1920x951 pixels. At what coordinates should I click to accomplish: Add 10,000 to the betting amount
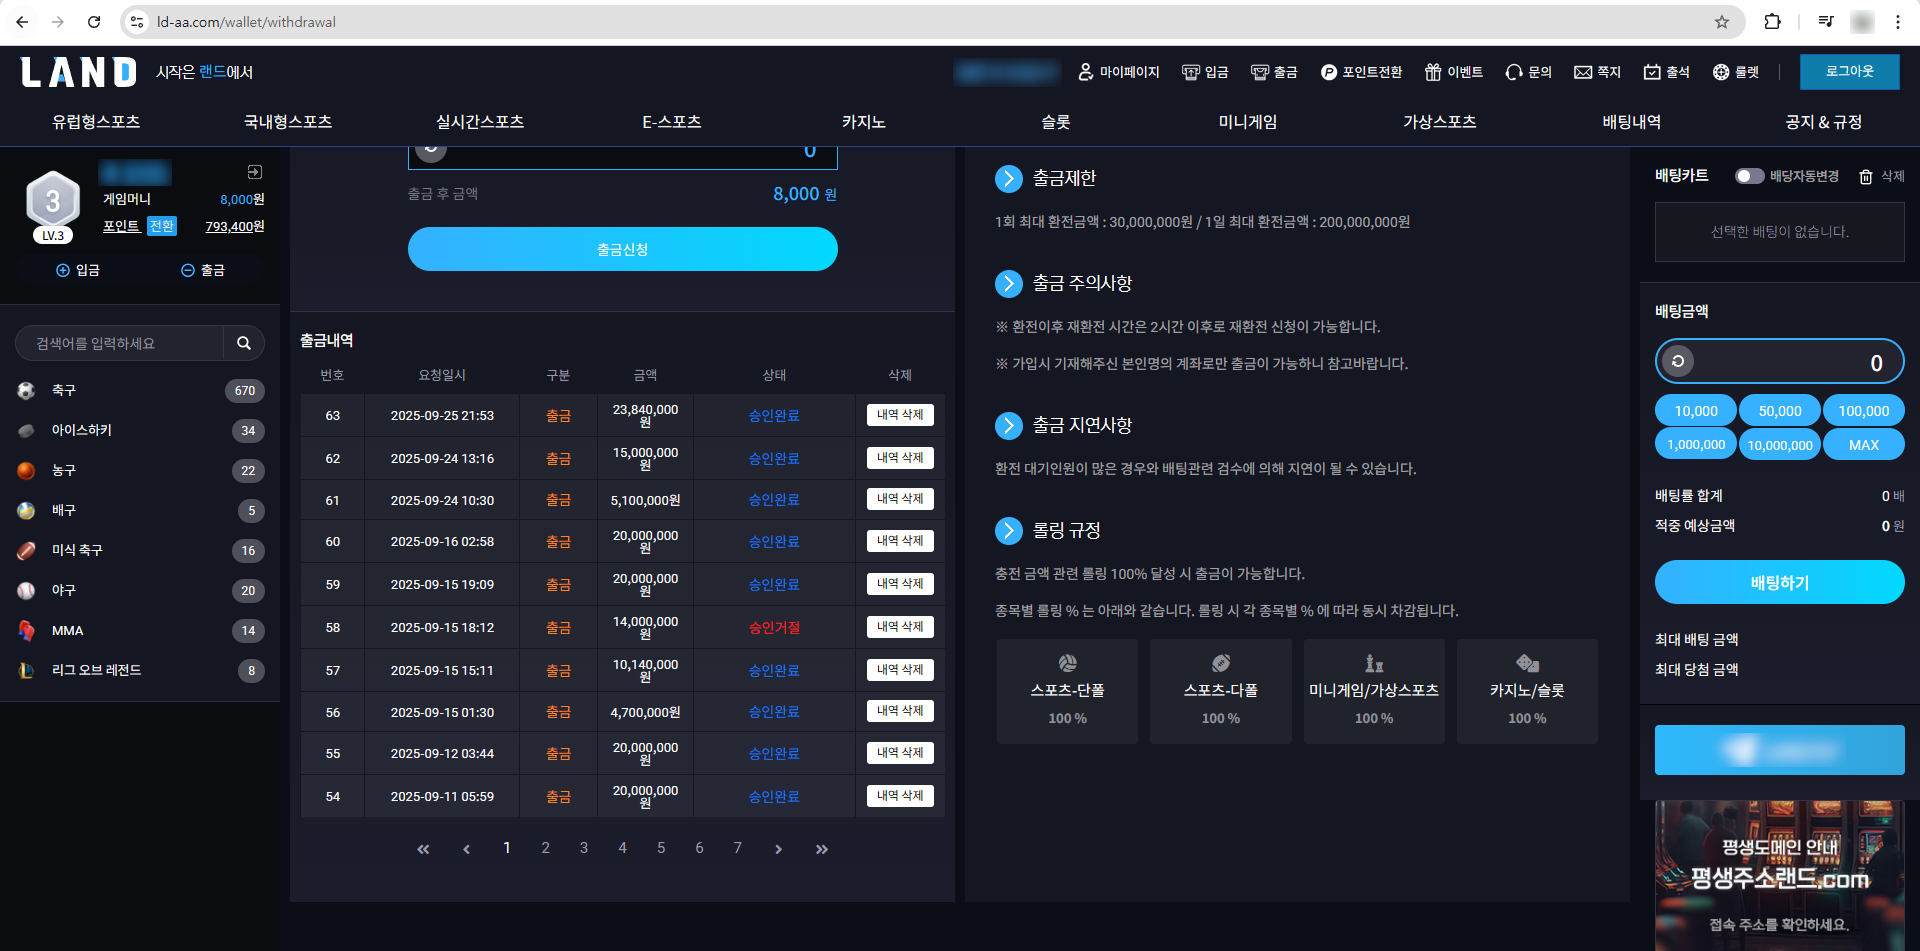1696,411
